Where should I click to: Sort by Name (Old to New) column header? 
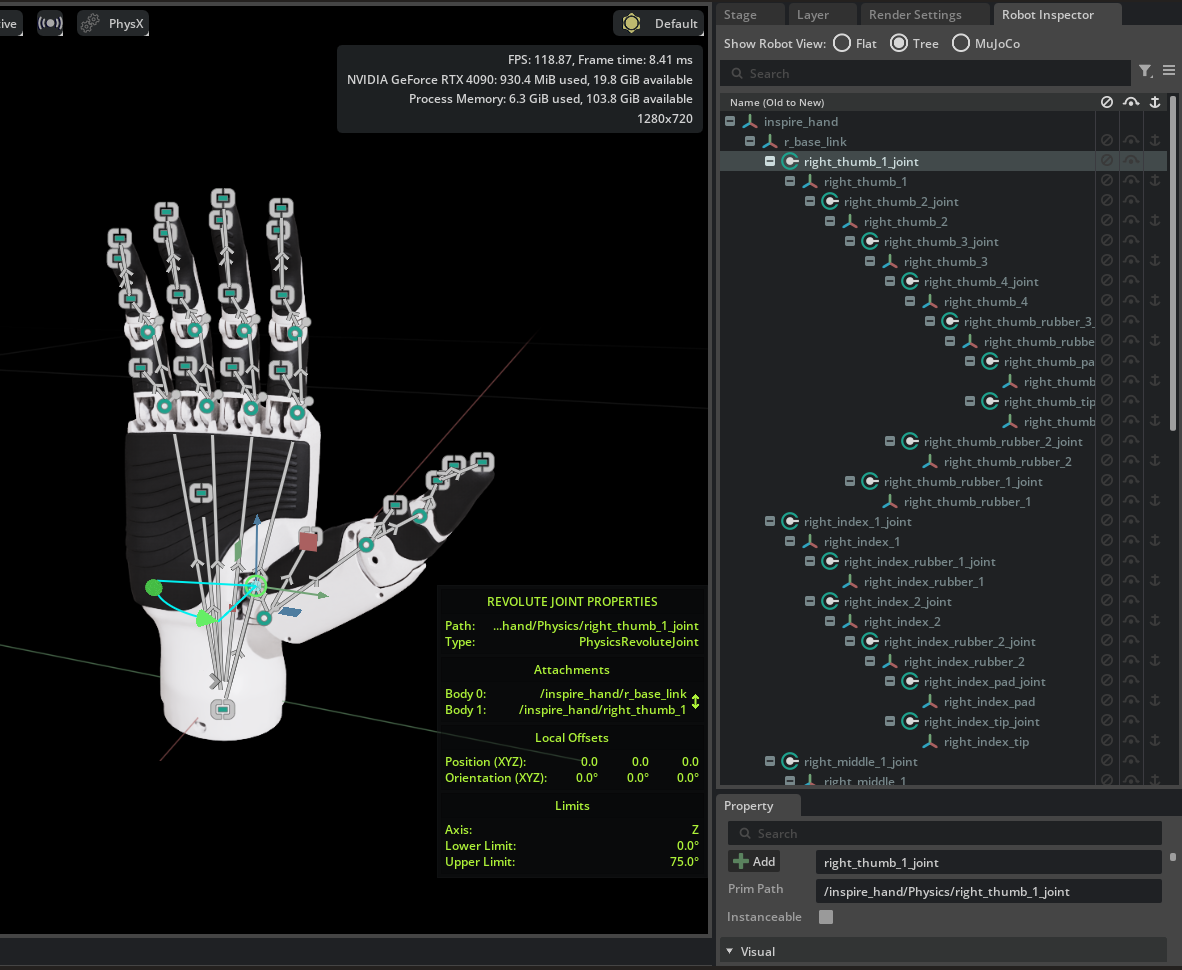(x=776, y=103)
